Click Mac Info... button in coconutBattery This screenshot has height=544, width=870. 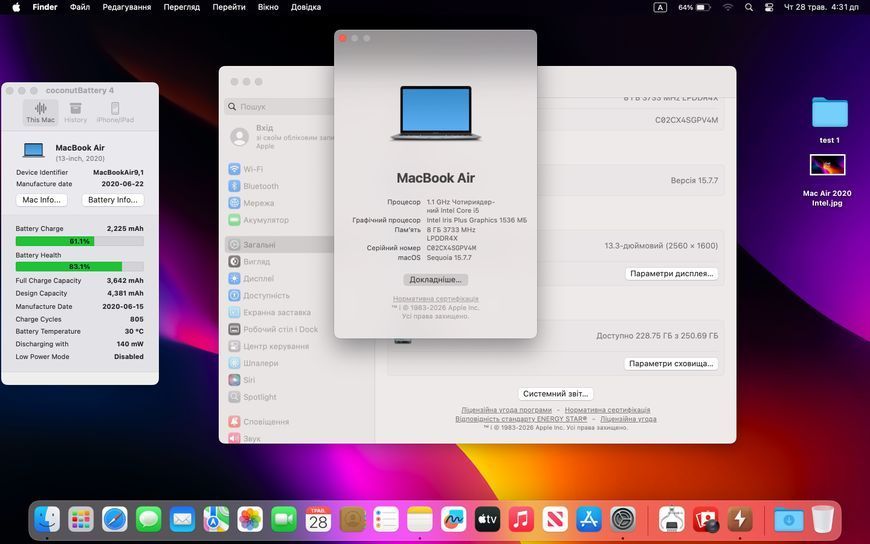42,200
